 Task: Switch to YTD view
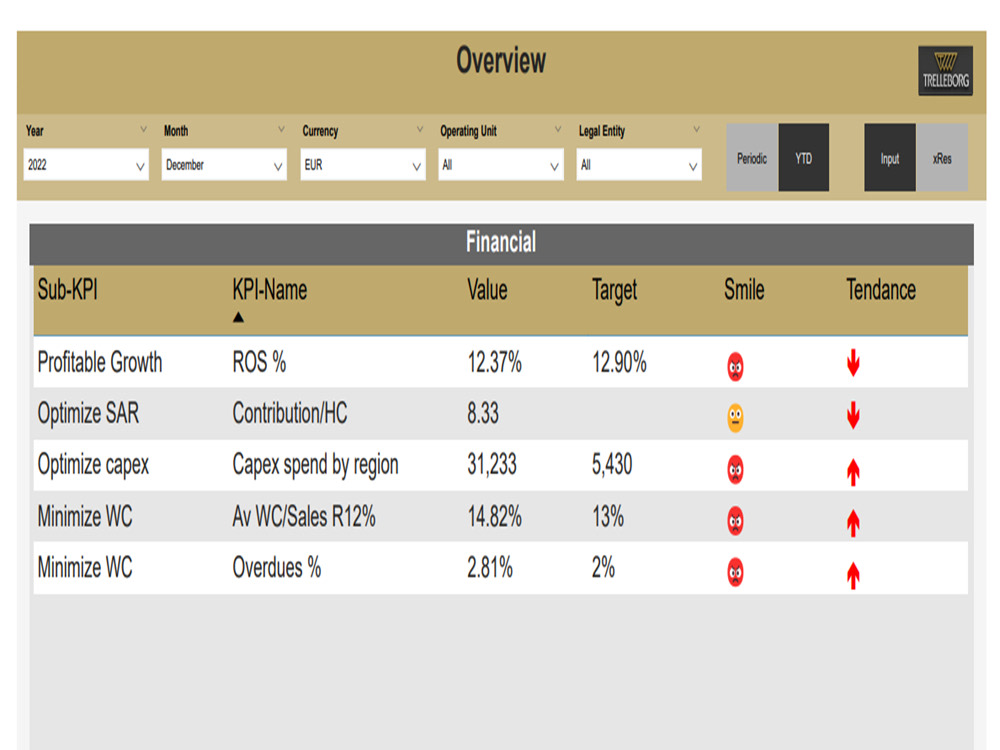(x=804, y=158)
